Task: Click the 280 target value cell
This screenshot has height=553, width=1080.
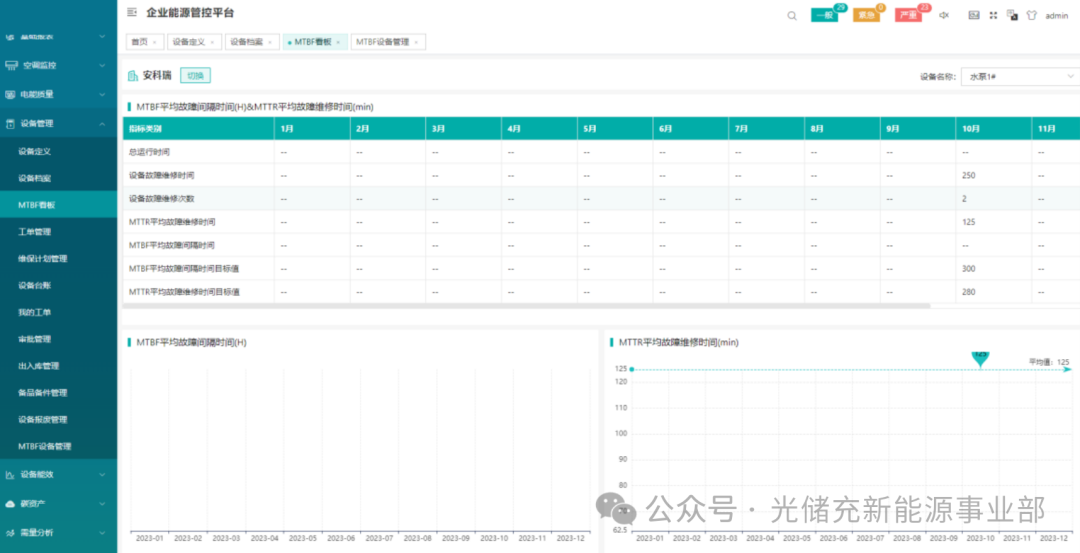Action: (x=968, y=292)
